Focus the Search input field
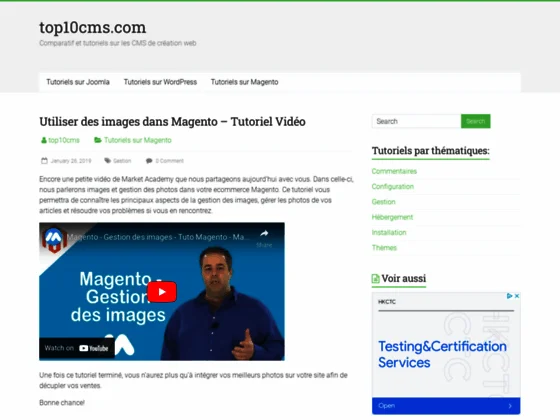The image size is (560, 420). (416, 121)
